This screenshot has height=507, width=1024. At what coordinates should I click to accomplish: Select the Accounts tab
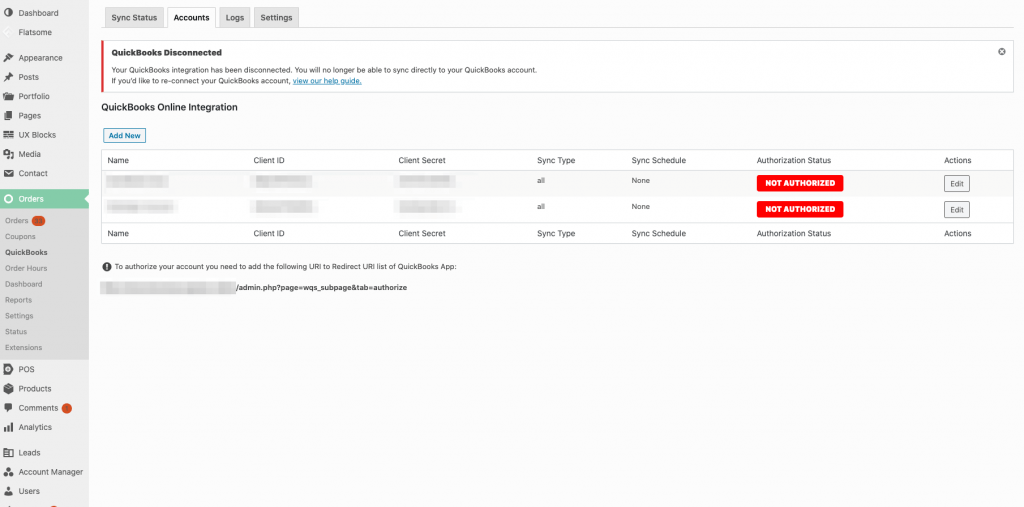coord(191,18)
